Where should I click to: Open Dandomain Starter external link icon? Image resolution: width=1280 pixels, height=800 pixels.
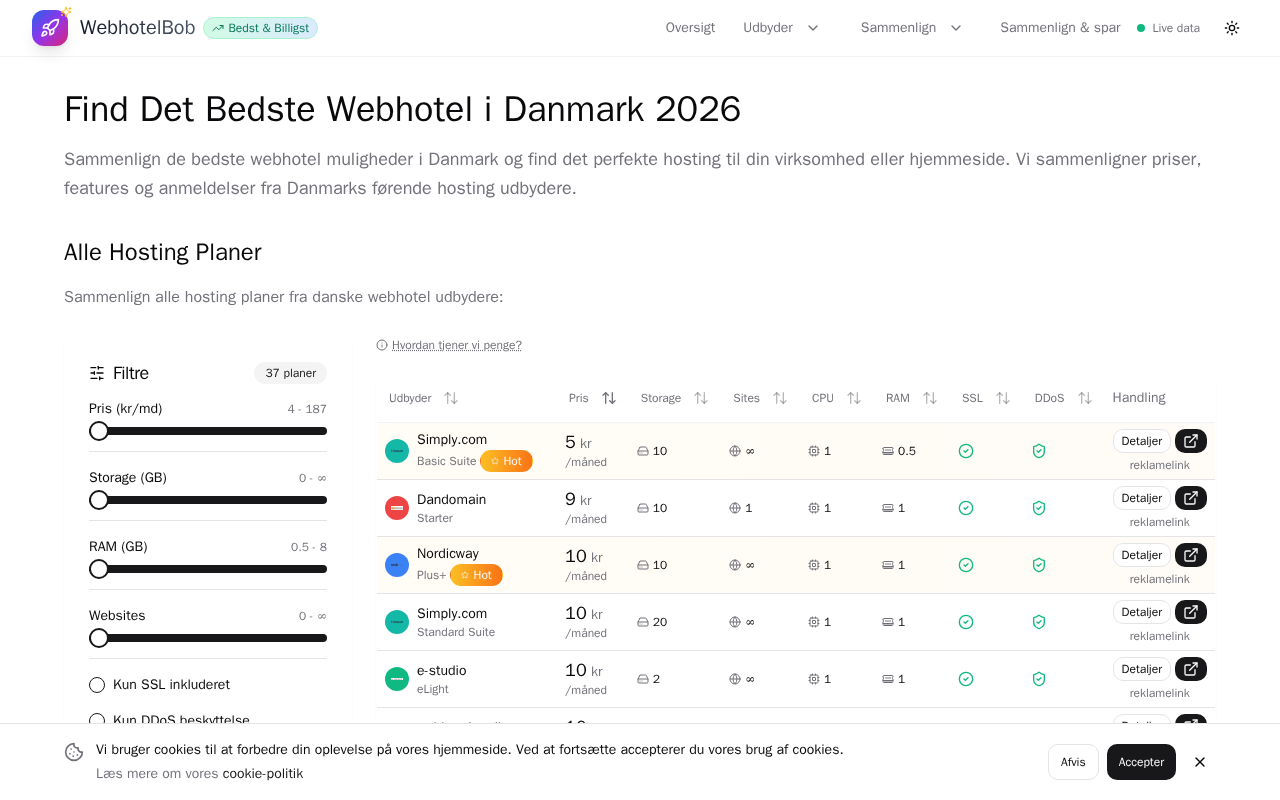tap(1190, 498)
